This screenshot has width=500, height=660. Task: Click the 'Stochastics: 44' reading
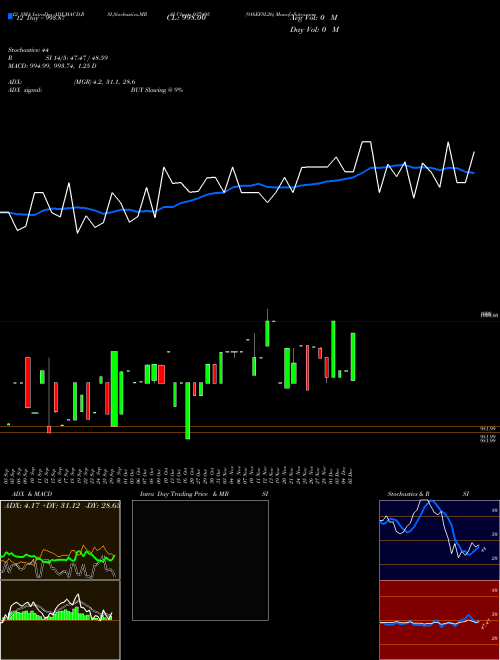(x=29, y=50)
